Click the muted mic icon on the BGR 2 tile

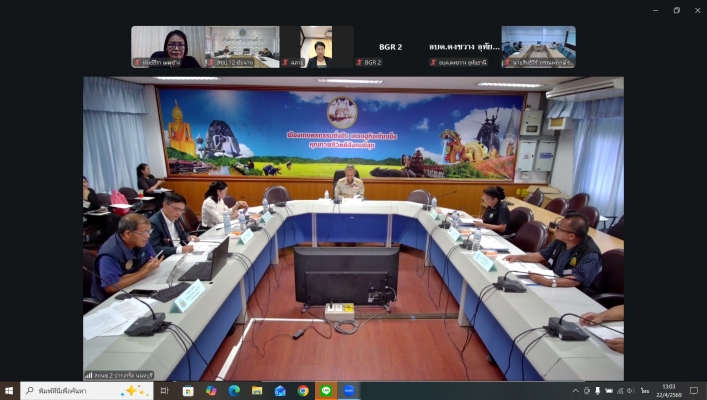pyautogui.click(x=359, y=62)
